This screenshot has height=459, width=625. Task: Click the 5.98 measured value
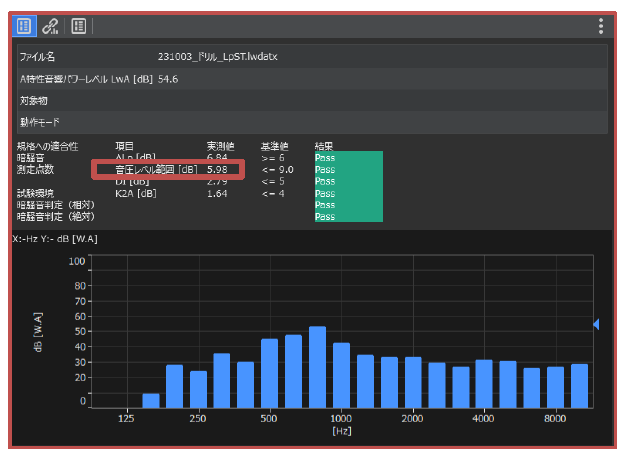(217, 169)
